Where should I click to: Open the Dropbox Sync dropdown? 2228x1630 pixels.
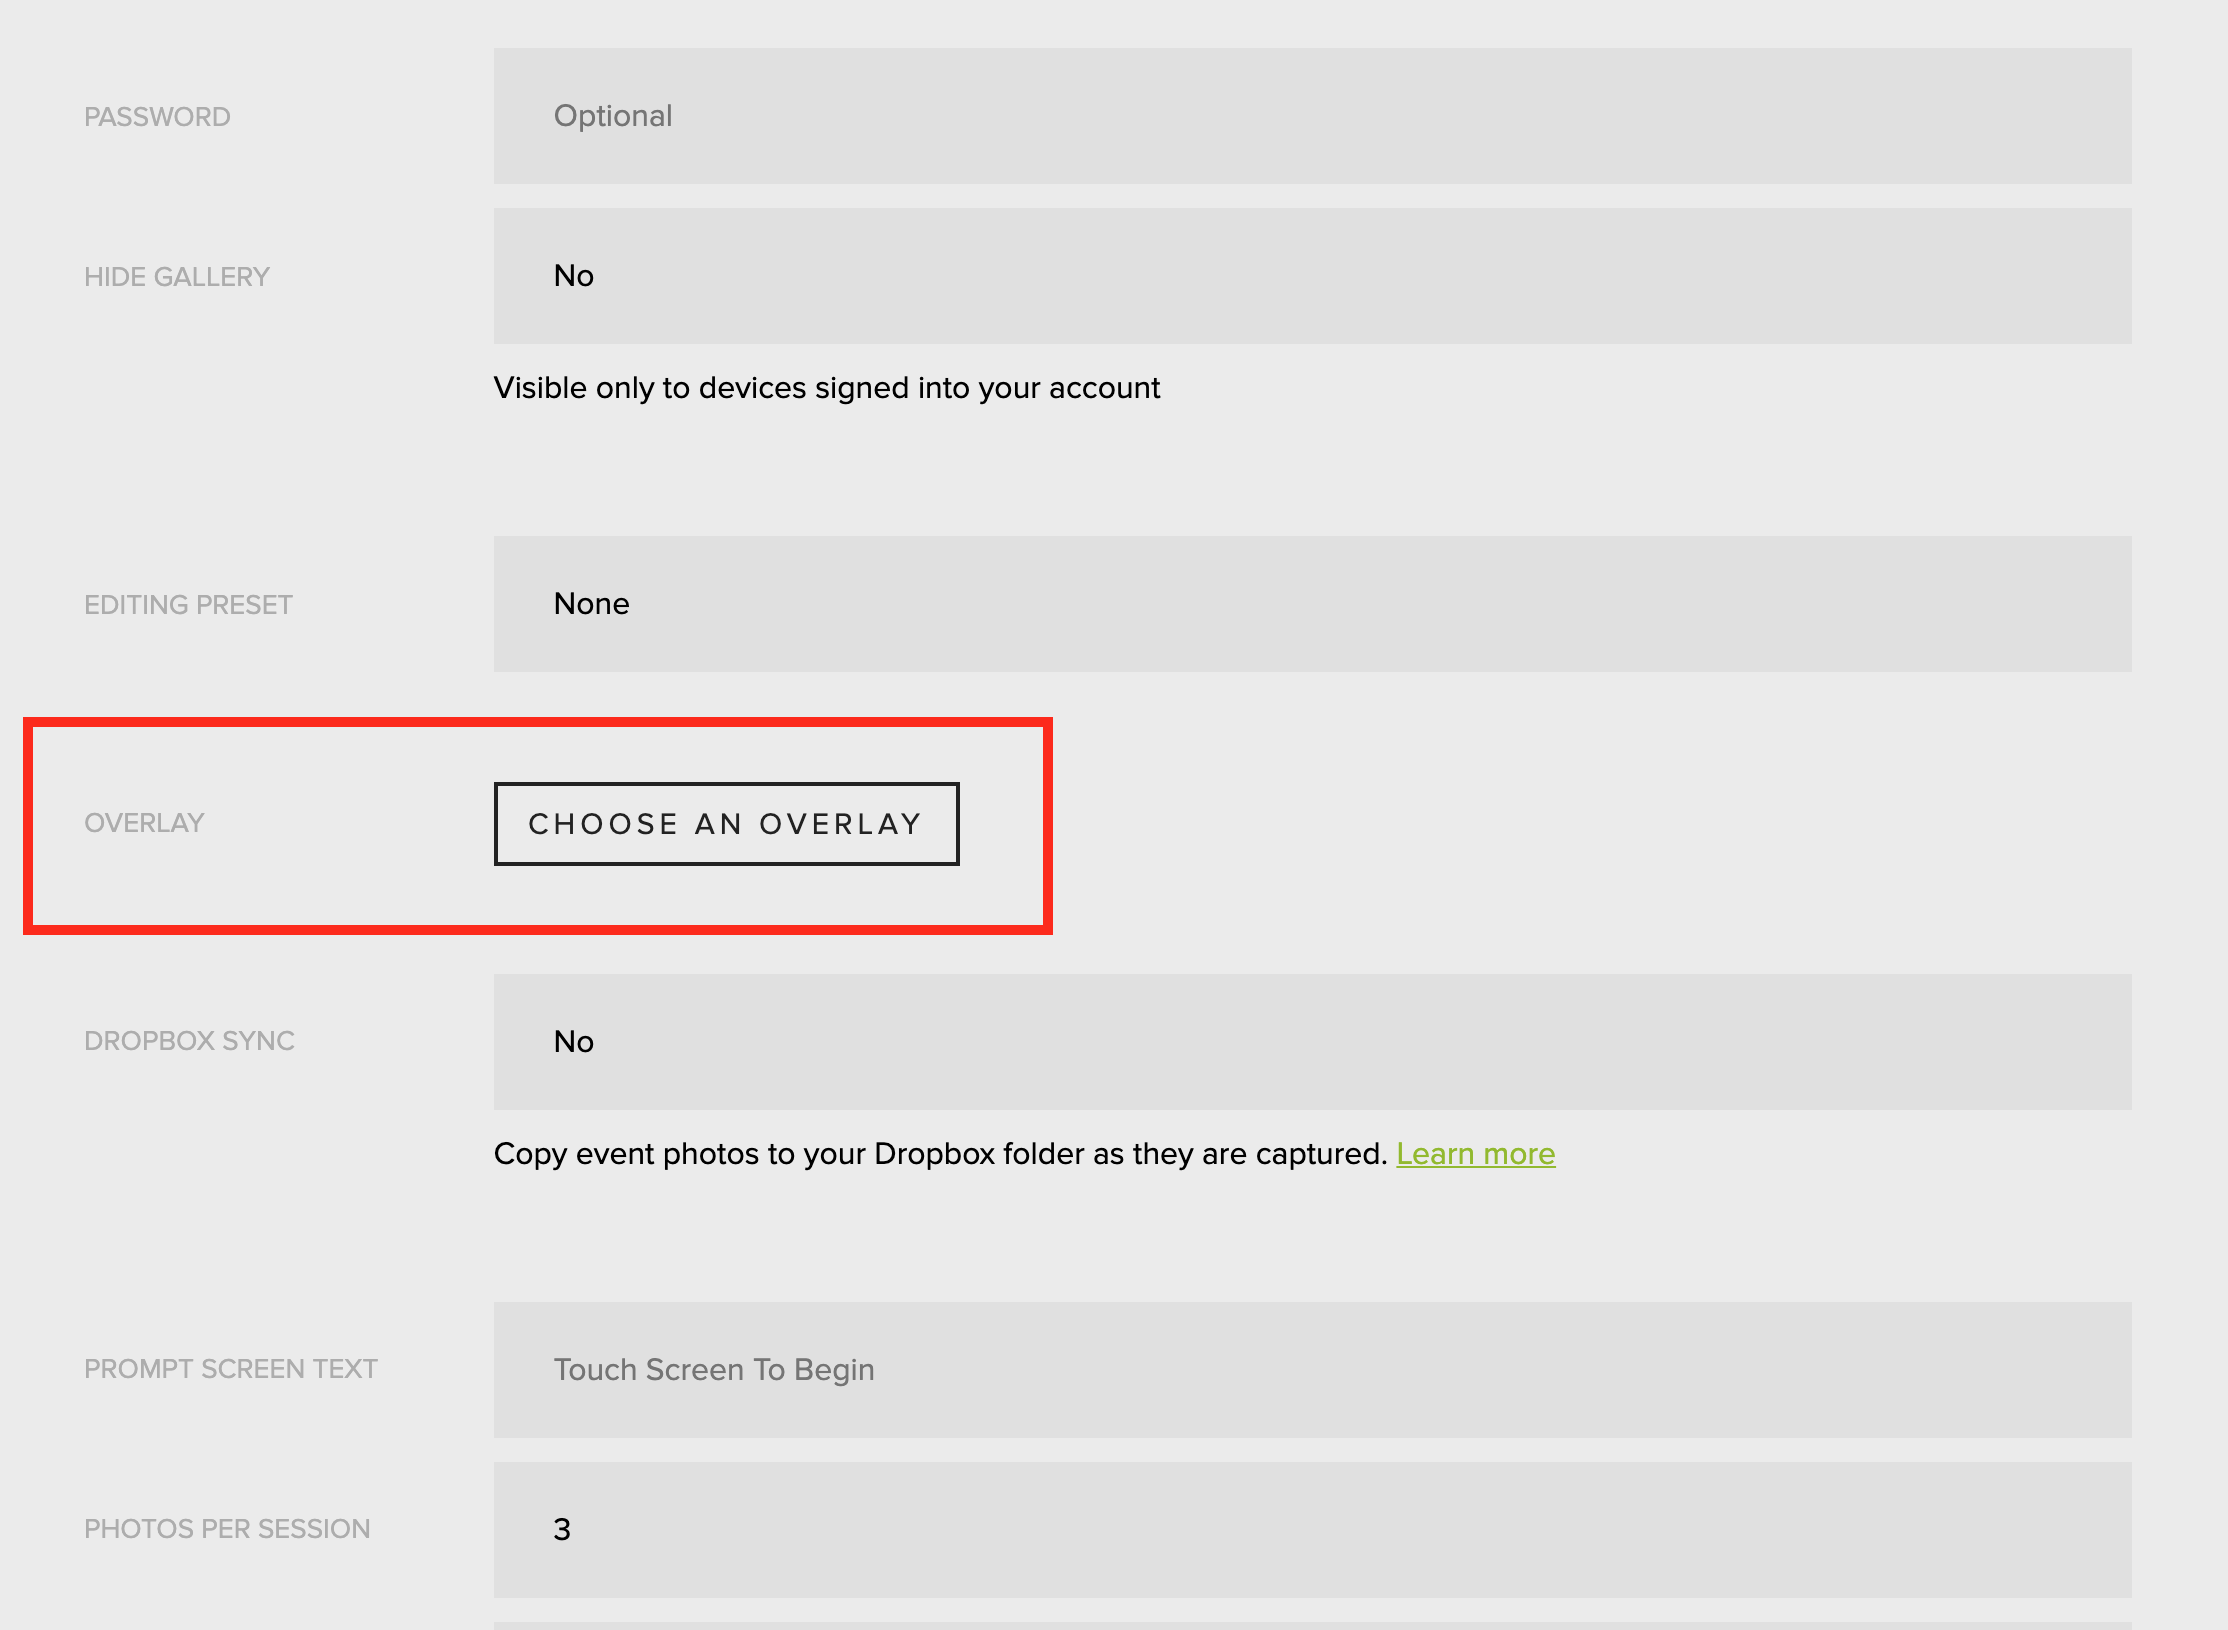pyautogui.click(x=1312, y=1042)
